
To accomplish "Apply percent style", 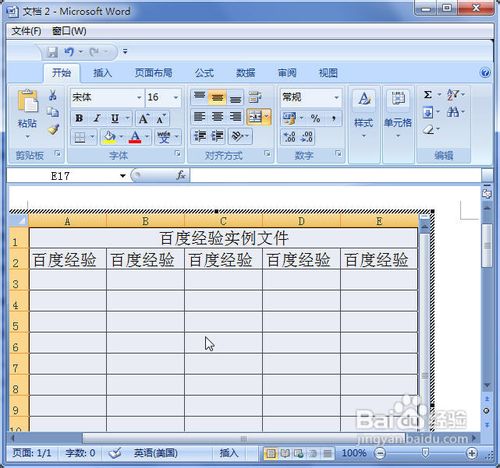I will [x=315, y=118].
